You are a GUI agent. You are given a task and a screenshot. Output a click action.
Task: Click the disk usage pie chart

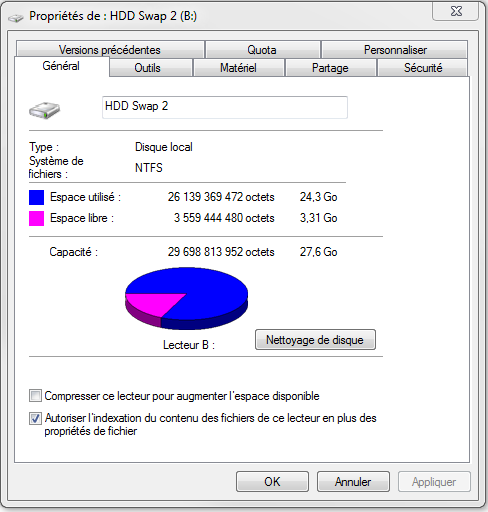pyautogui.click(x=186, y=298)
